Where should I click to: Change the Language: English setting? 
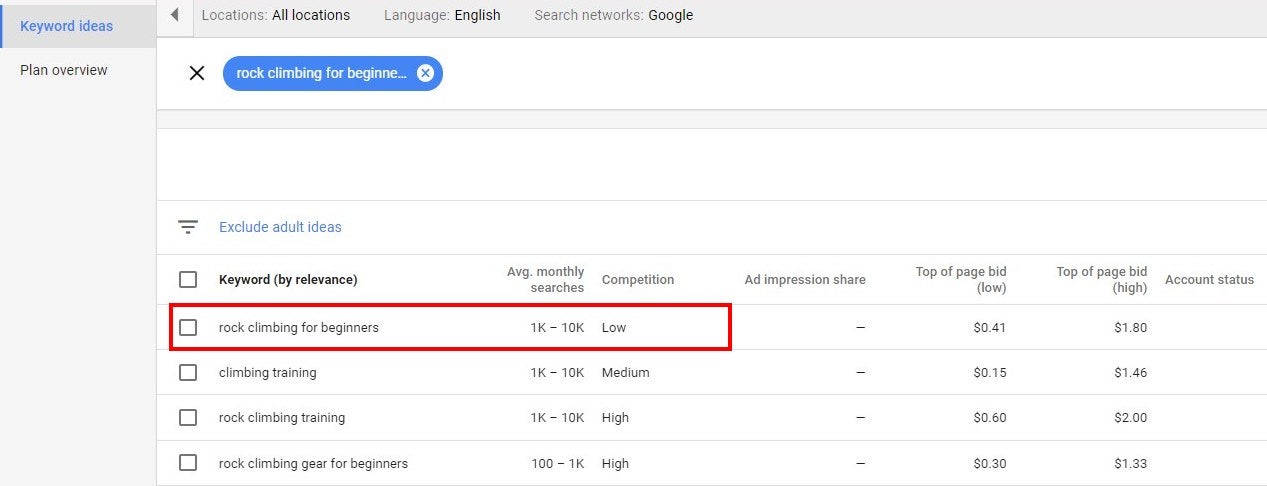[442, 15]
